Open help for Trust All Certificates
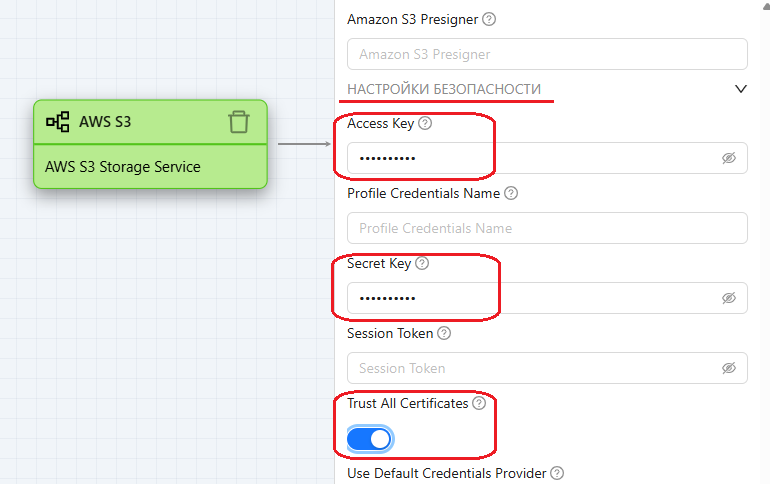This screenshot has height=484, width=770. click(x=479, y=403)
